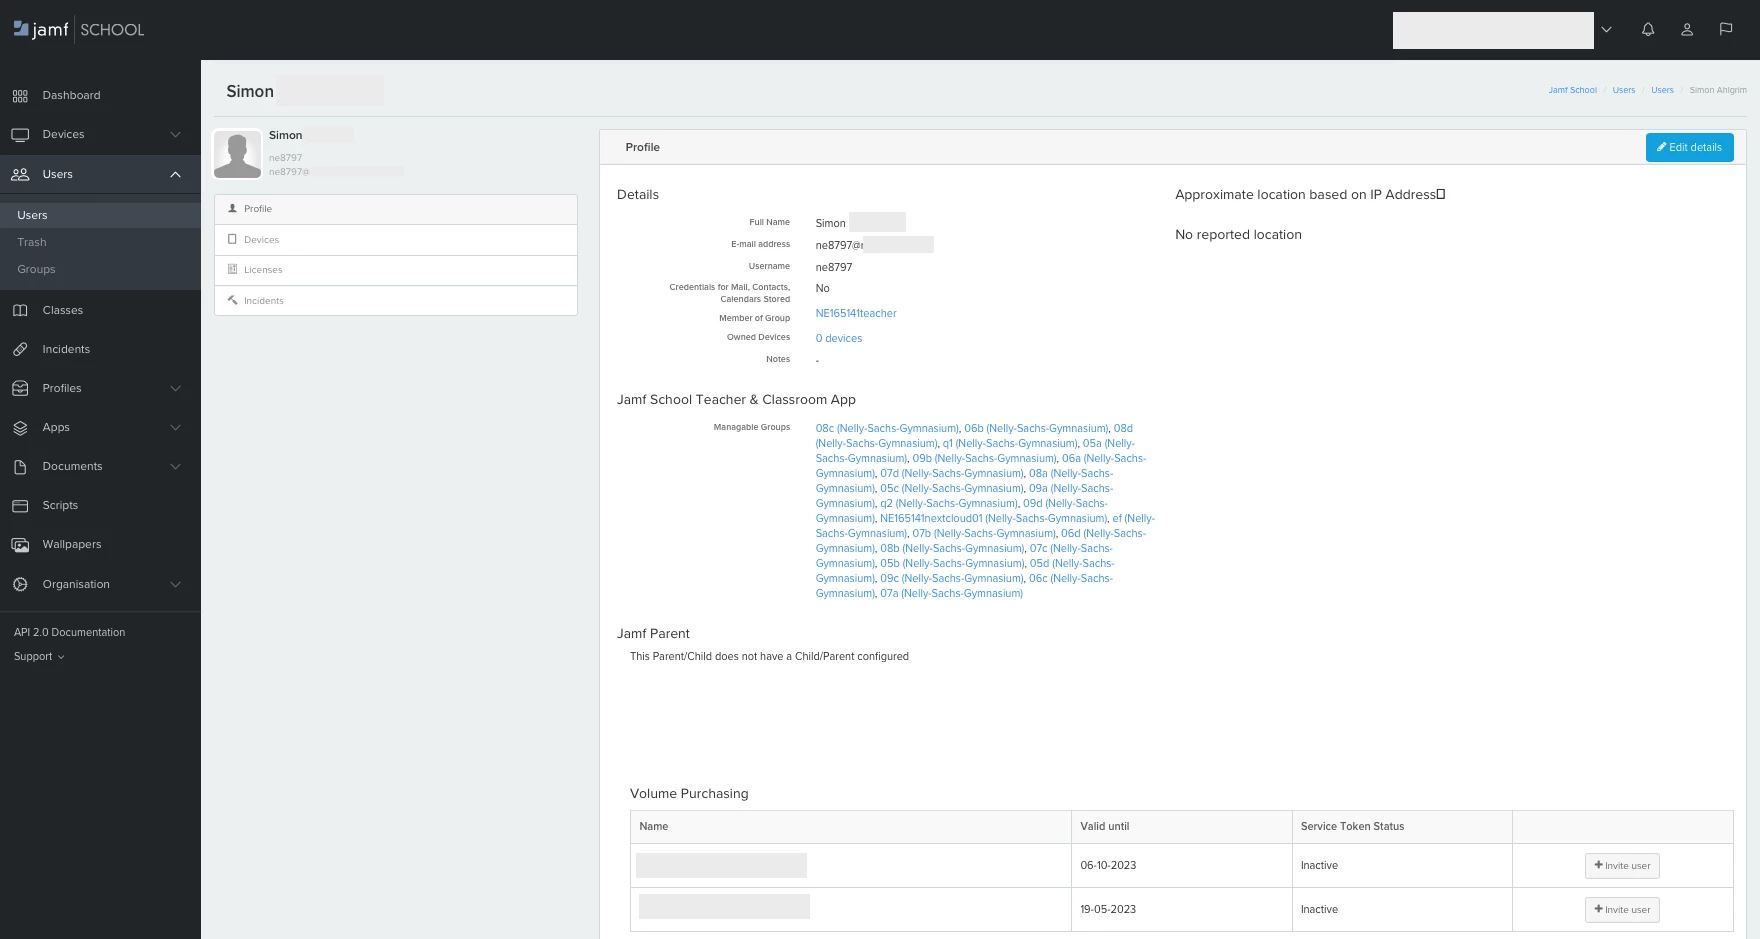This screenshot has height=939, width=1760.
Task: Click the Wallpapers picture icon
Action: pyautogui.click(x=20, y=545)
